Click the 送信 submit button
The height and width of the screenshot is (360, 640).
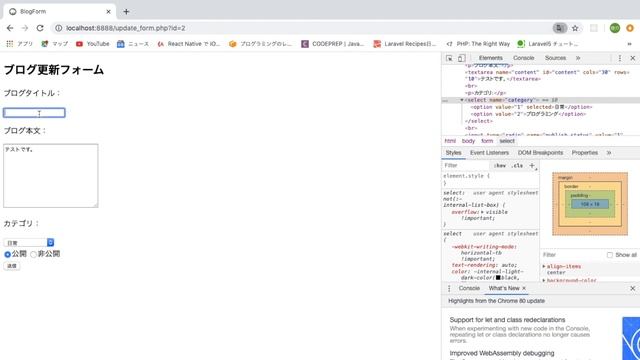pyautogui.click(x=11, y=266)
